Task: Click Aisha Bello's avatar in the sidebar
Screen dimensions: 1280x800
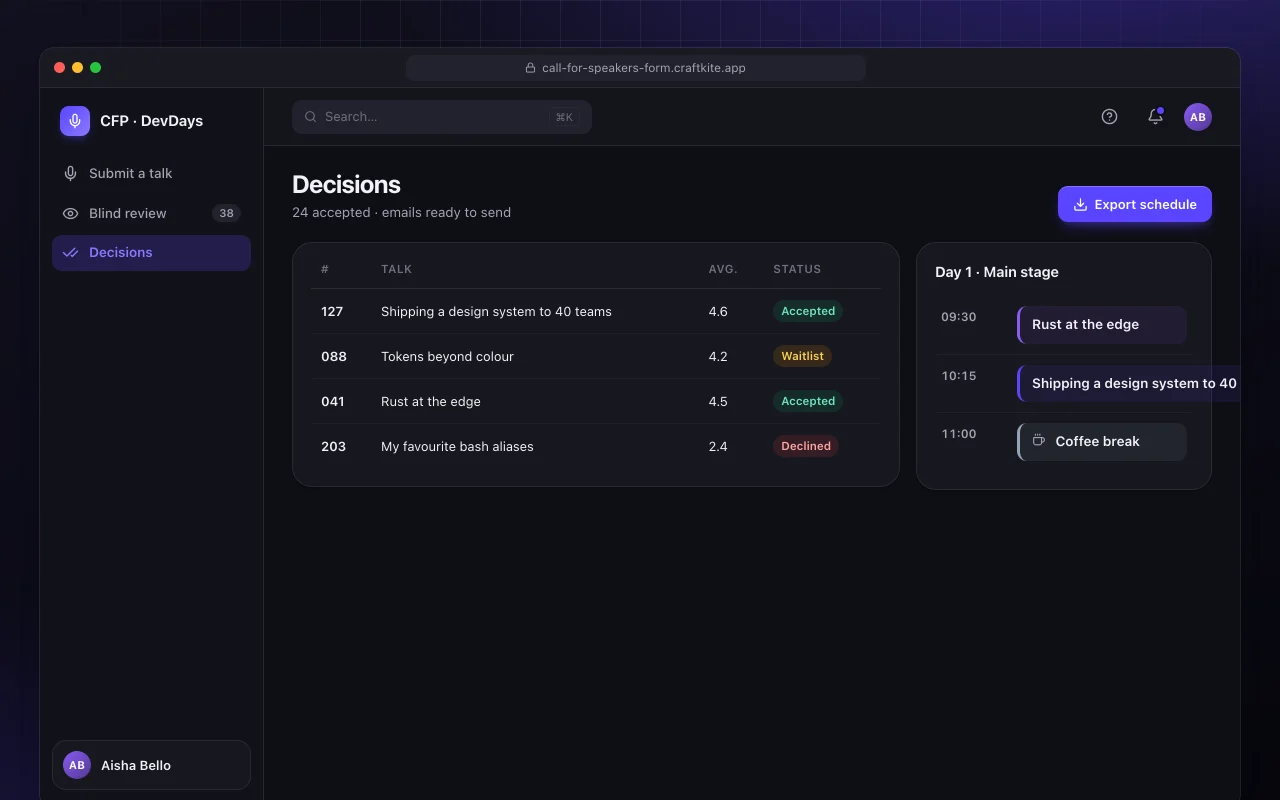Action: click(x=77, y=765)
